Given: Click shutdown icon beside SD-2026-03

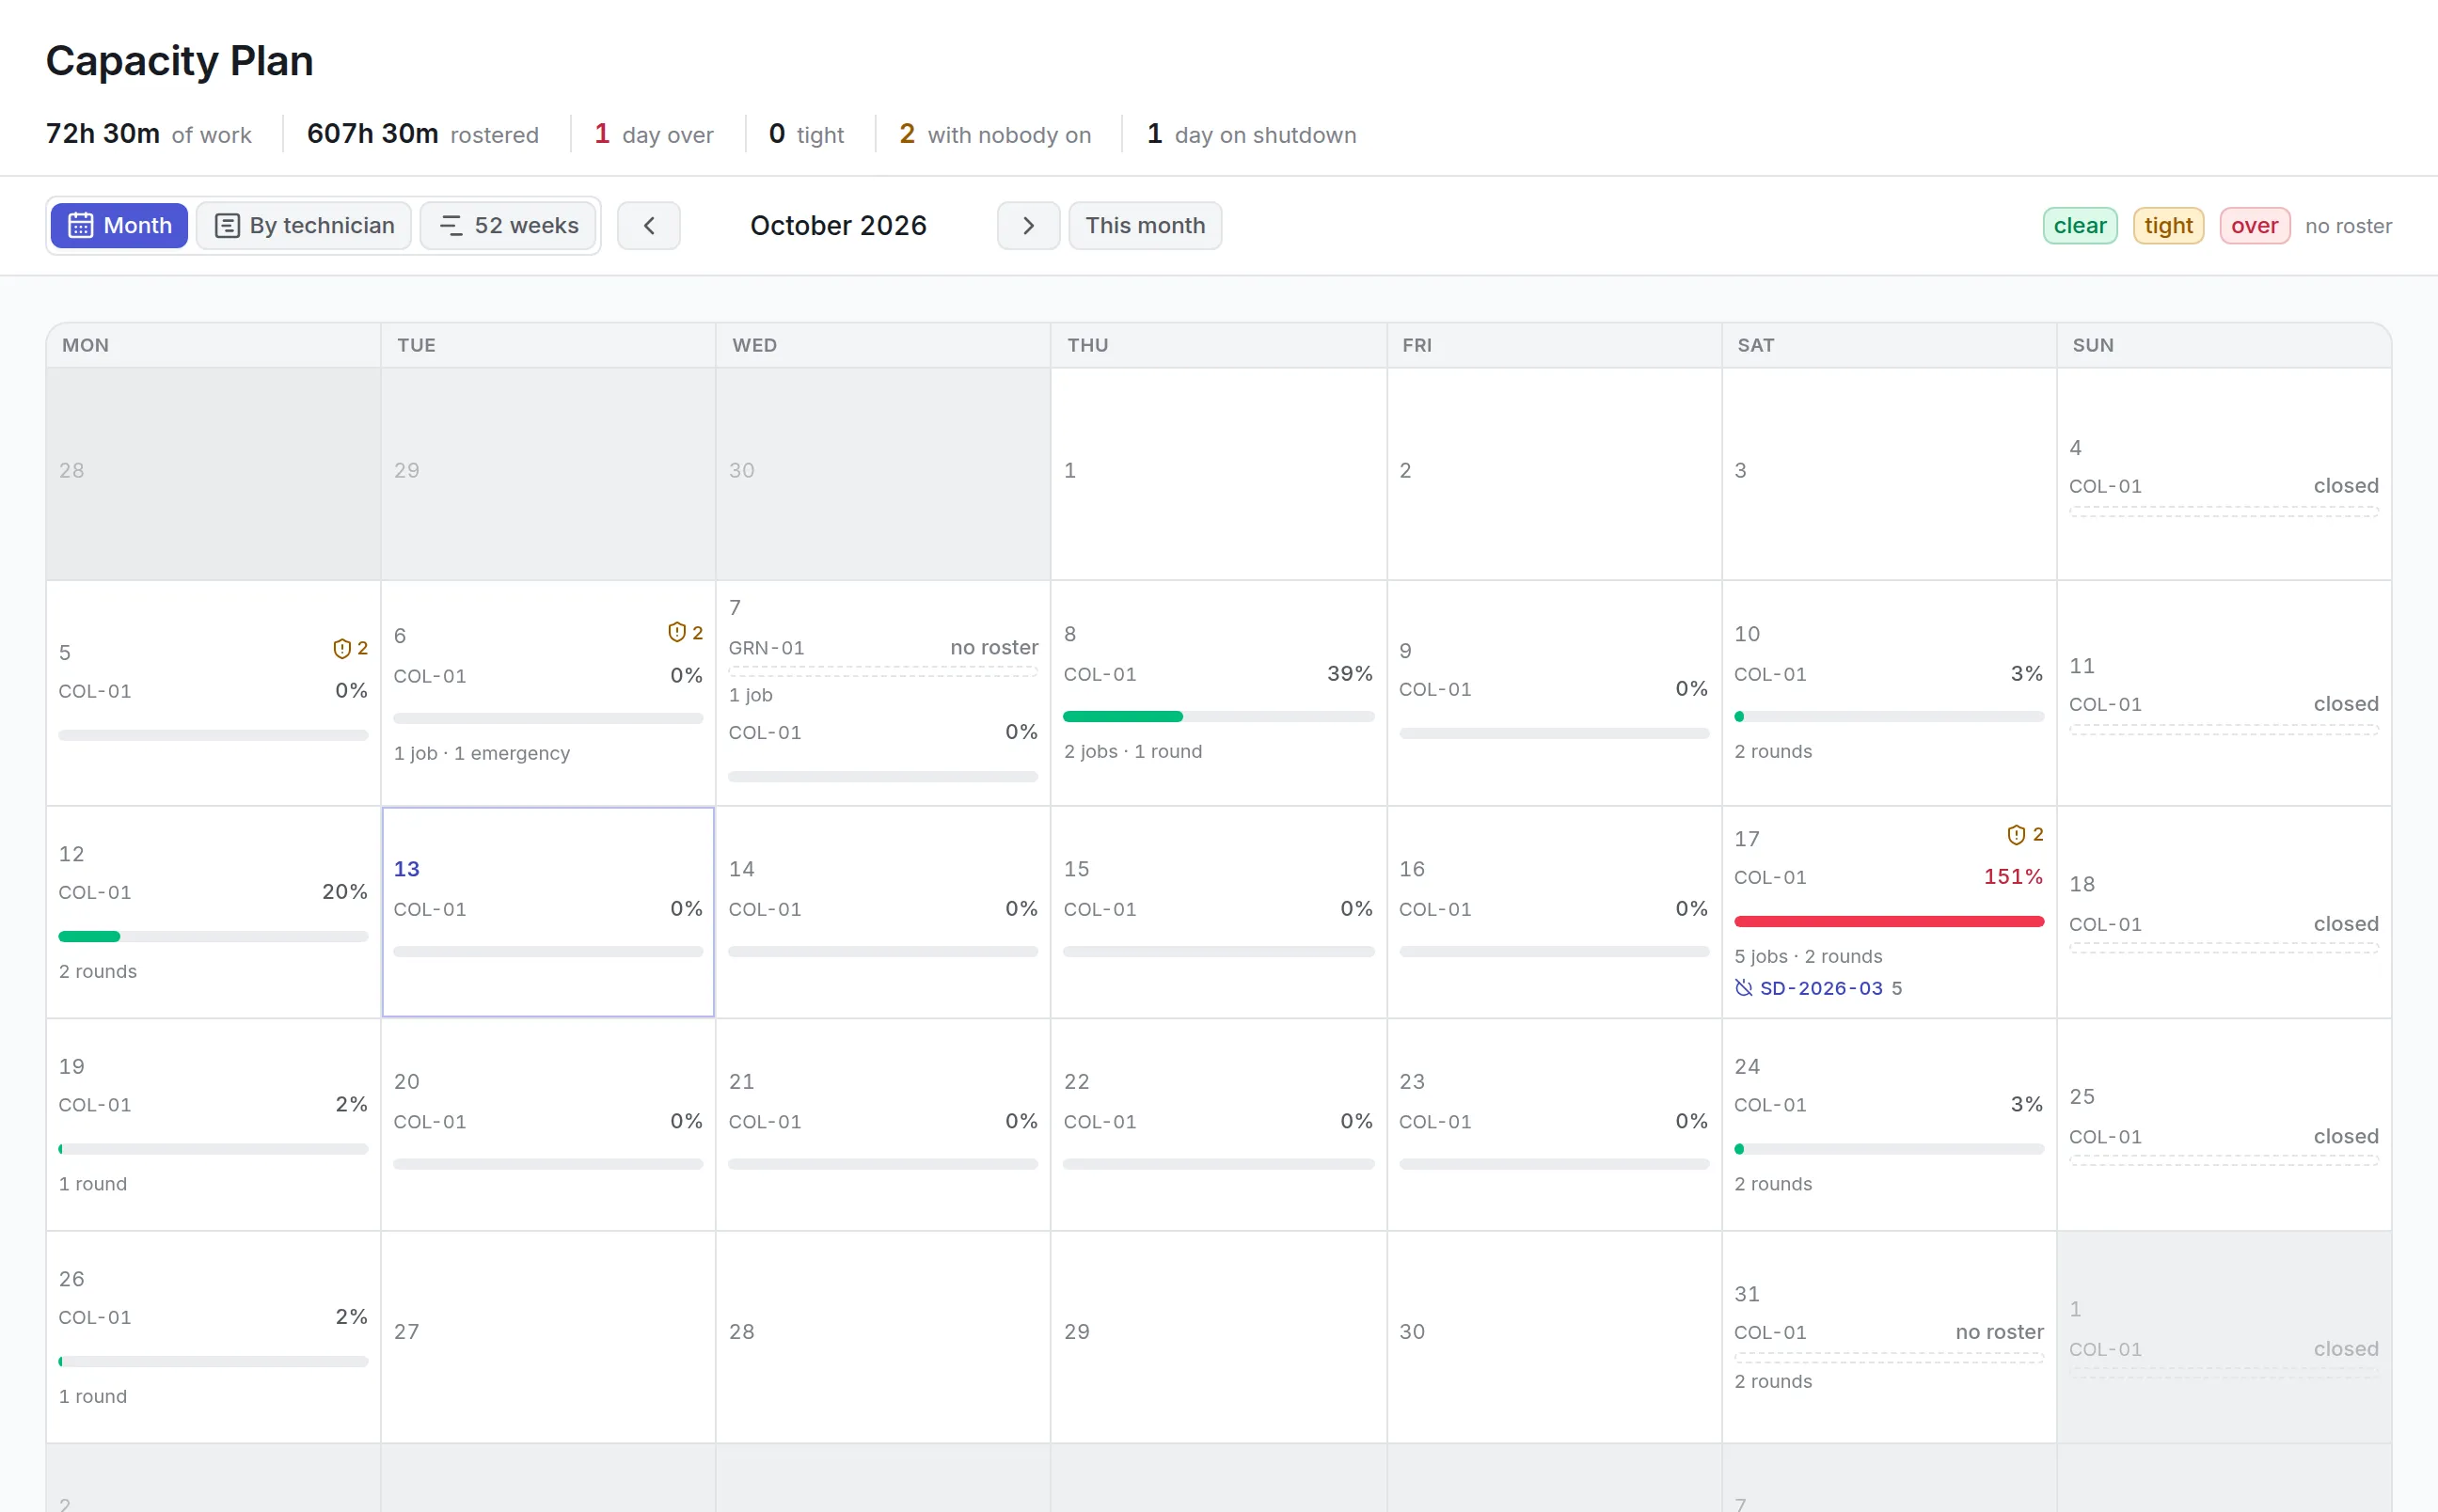Looking at the screenshot, I should [x=1743, y=988].
